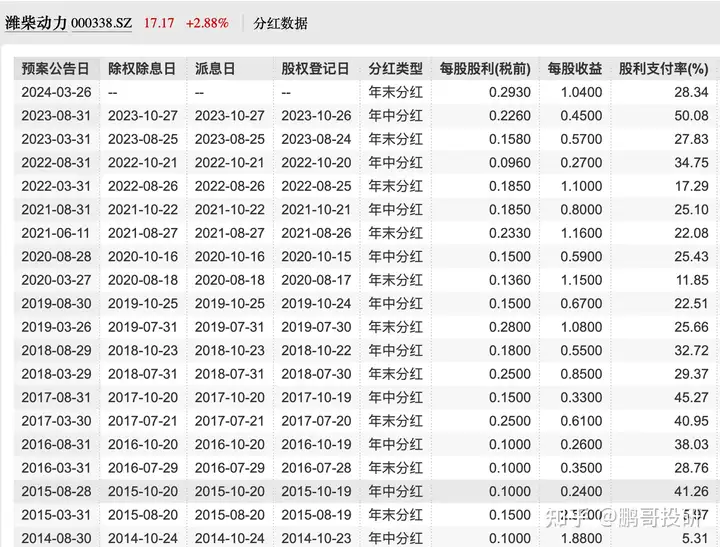Viewport: 720px width, 547px height.
Task: Select announcement date 2018-08-29
Action: point(56,350)
